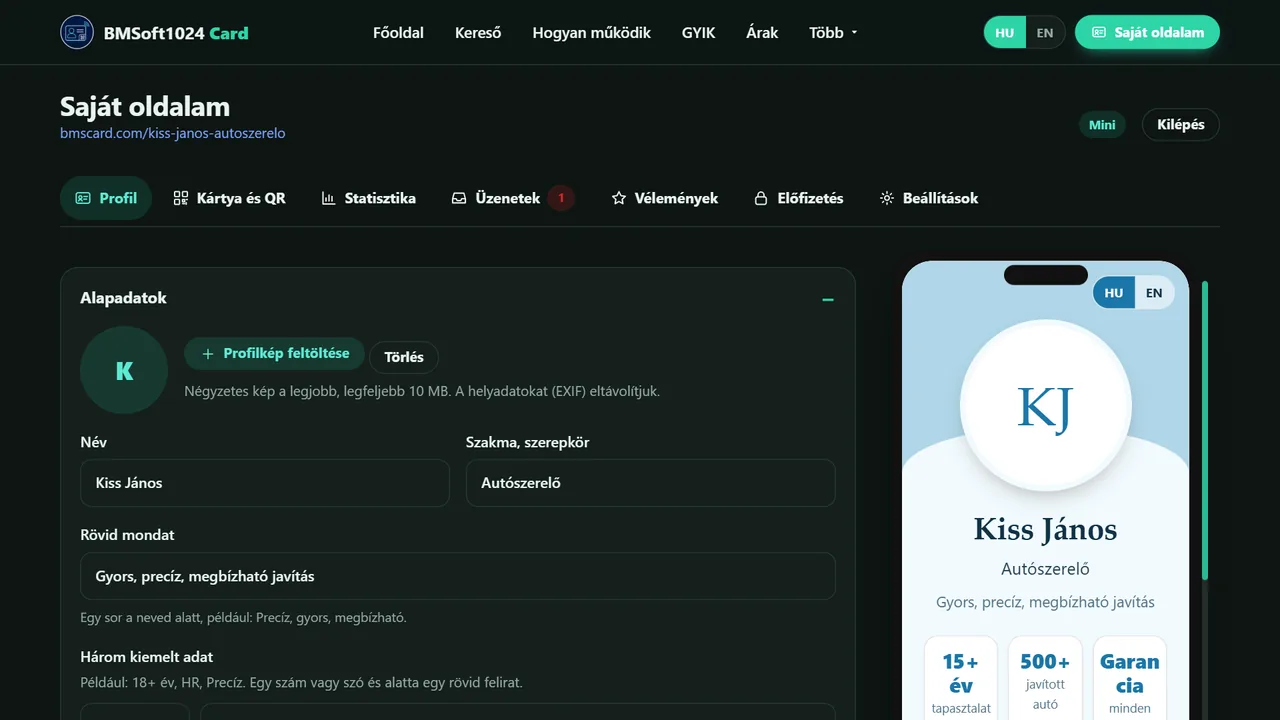Collapse the Alapadatok section
The width and height of the screenshot is (1280, 720).
coord(828,299)
